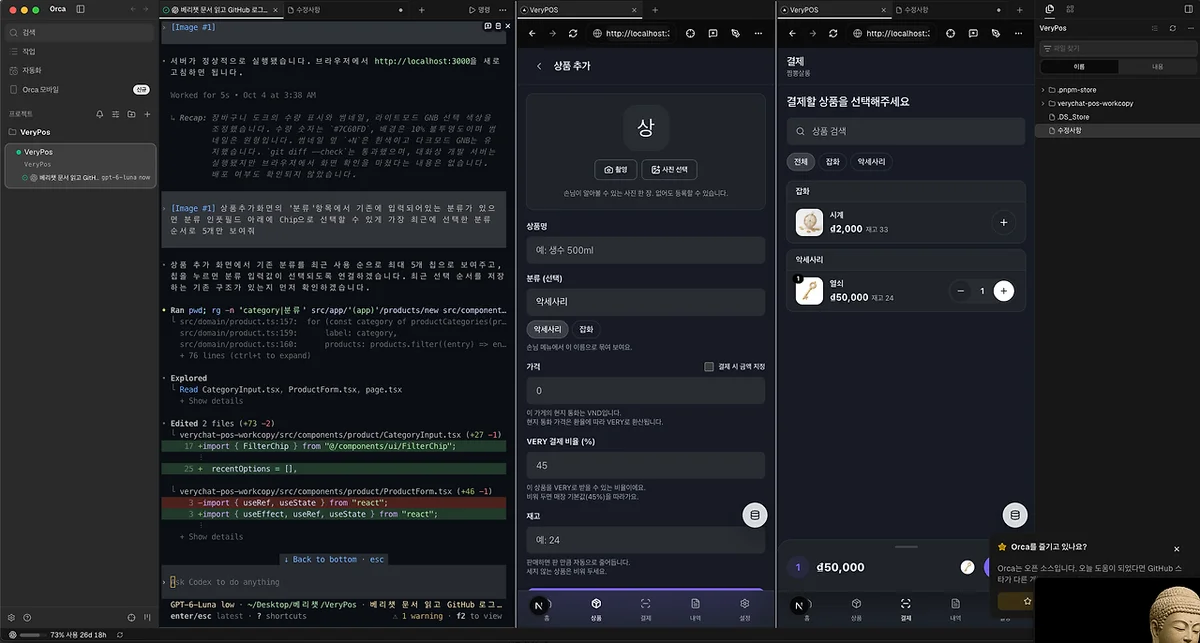Open 결제 in middle pane bottom navigation
This screenshot has height=643, width=1200.
click(x=646, y=608)
